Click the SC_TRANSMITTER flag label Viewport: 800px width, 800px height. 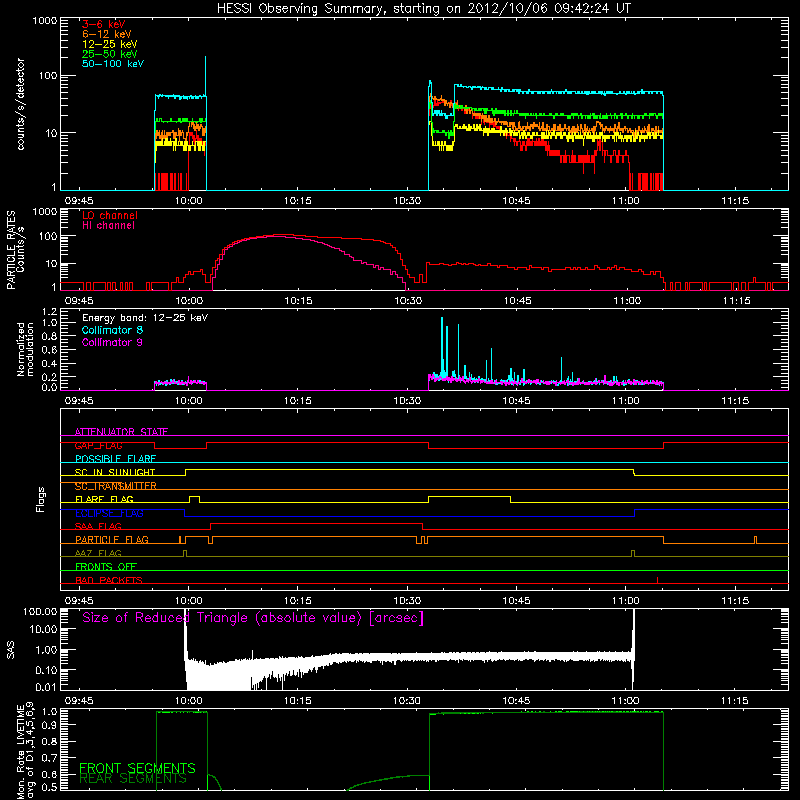tap(116, 486)
